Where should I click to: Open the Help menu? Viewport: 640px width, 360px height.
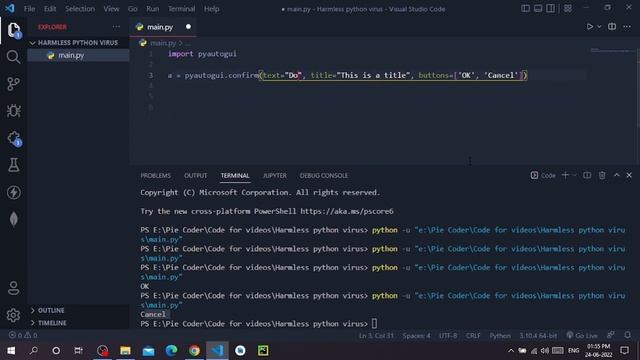click(211, 9)
